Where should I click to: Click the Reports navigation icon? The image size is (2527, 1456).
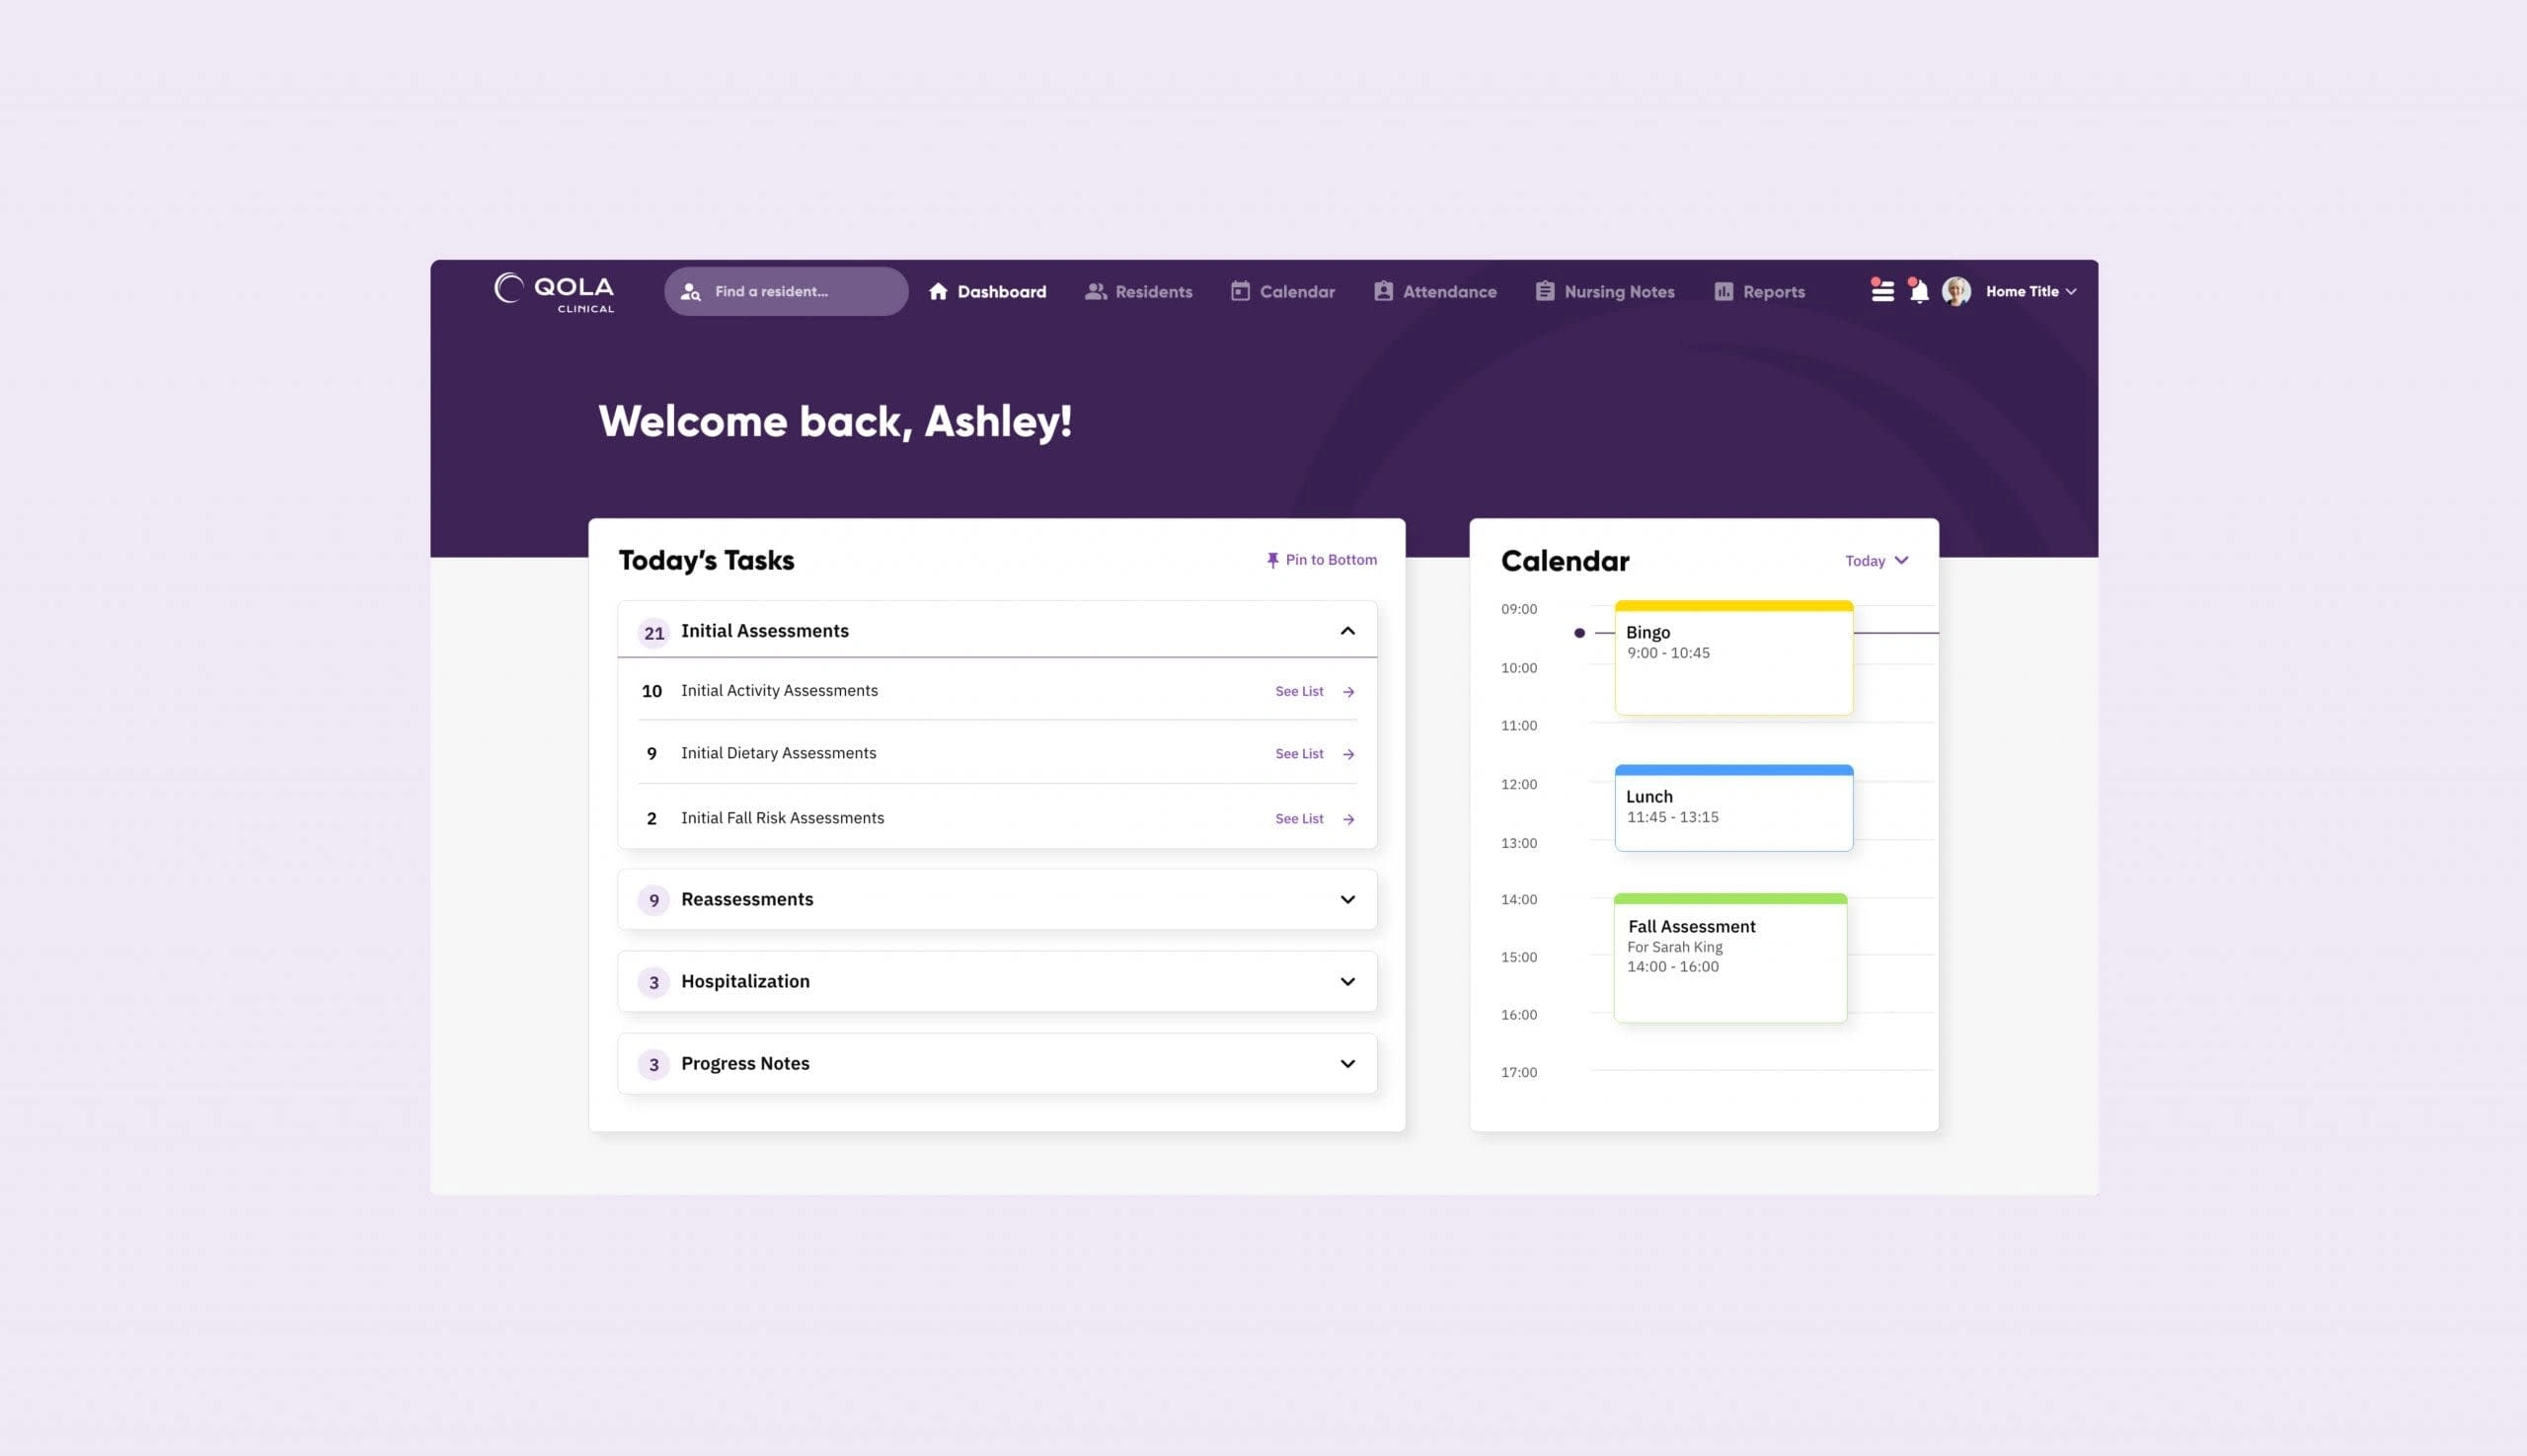point(1722,290)
